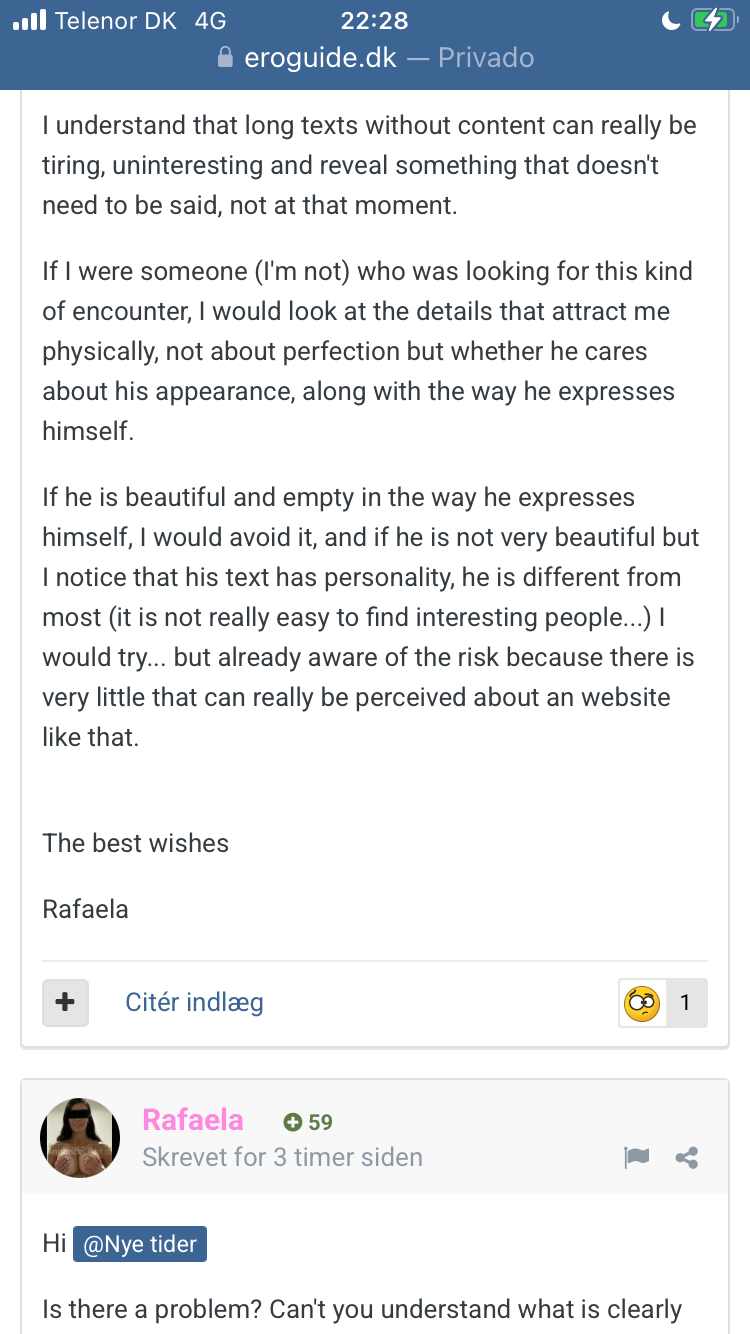This screenshot has width=750, height=1334.
Task: Click the Citér indlæg link
Action: 194,1002
